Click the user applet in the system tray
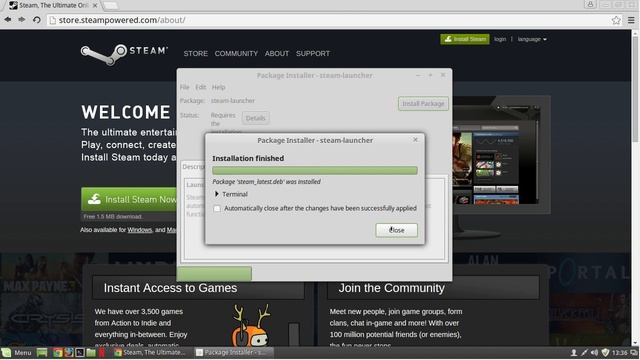This screenshot has width=640, height=360. pyautogui.click(x=573, y=353)
